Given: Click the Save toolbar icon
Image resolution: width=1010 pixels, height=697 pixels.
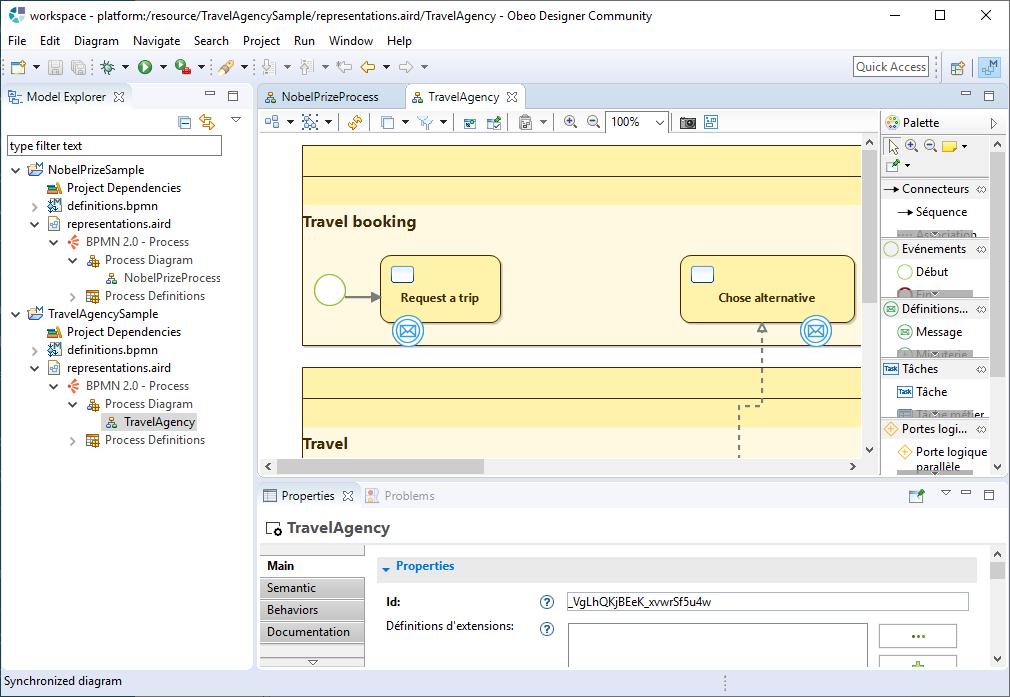Looking at the screenshot, I should click(x=55, y=67).
